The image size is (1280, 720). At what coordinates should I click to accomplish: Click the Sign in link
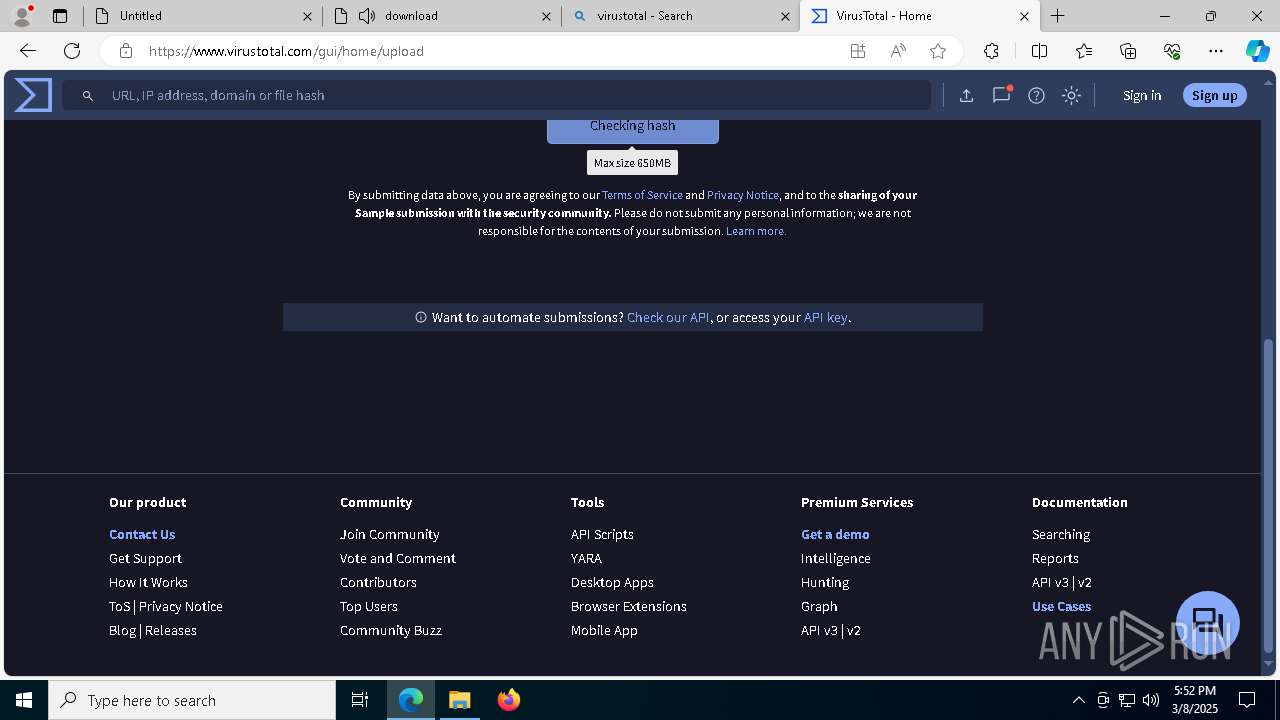coord(1142,95)
